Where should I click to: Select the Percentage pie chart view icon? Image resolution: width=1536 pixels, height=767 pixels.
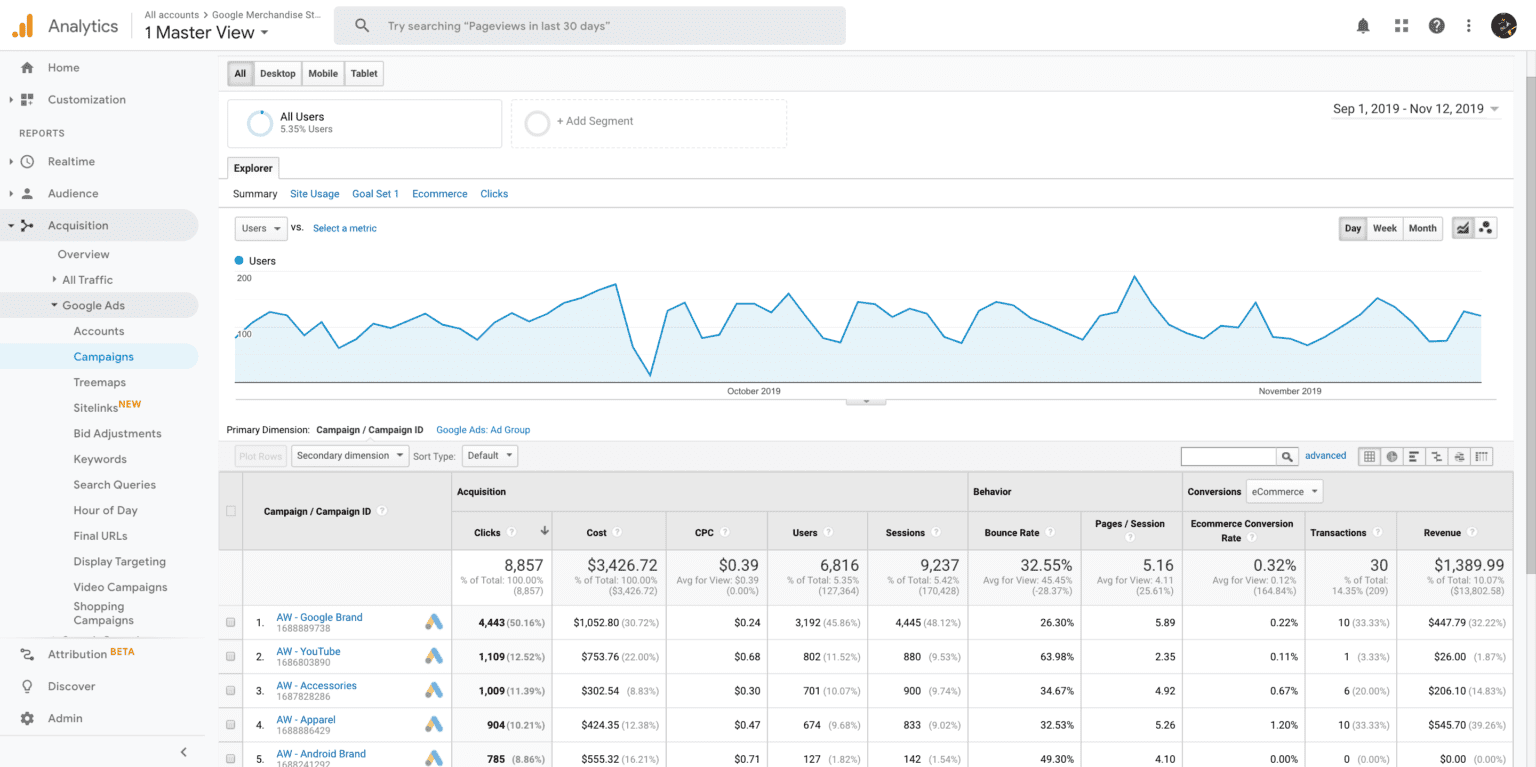(x=1392, y=456)
